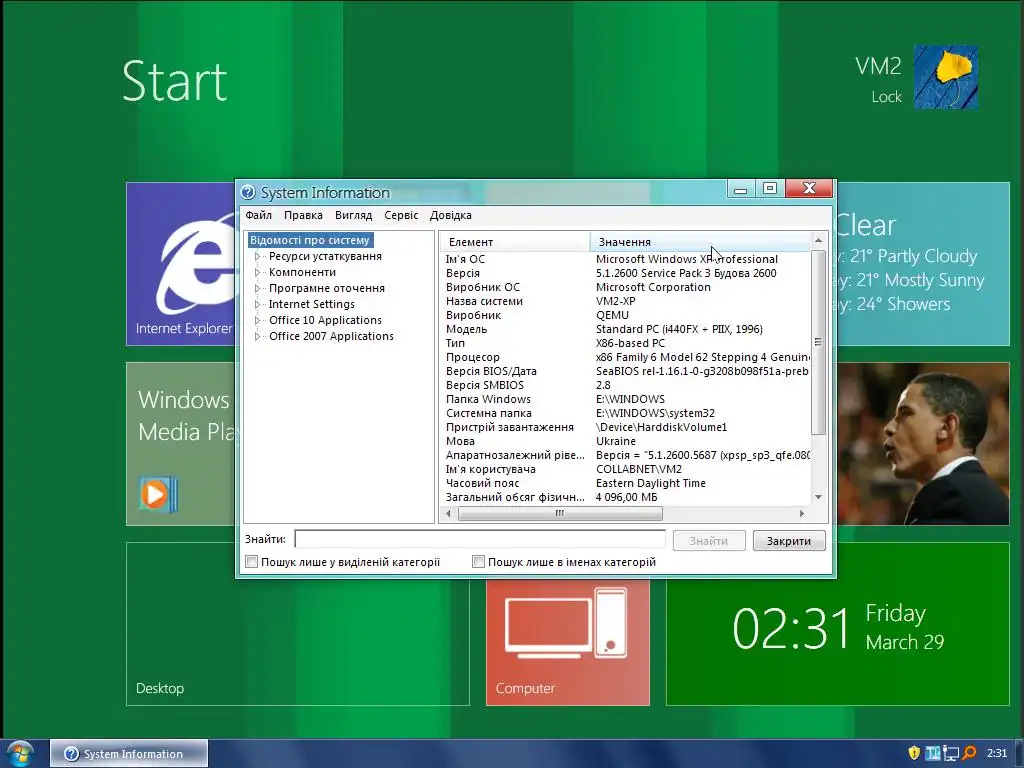Click the scroll up arrow in details pane
The width and height of the screenshot is (1024, 768).
(x=818, y=241)
